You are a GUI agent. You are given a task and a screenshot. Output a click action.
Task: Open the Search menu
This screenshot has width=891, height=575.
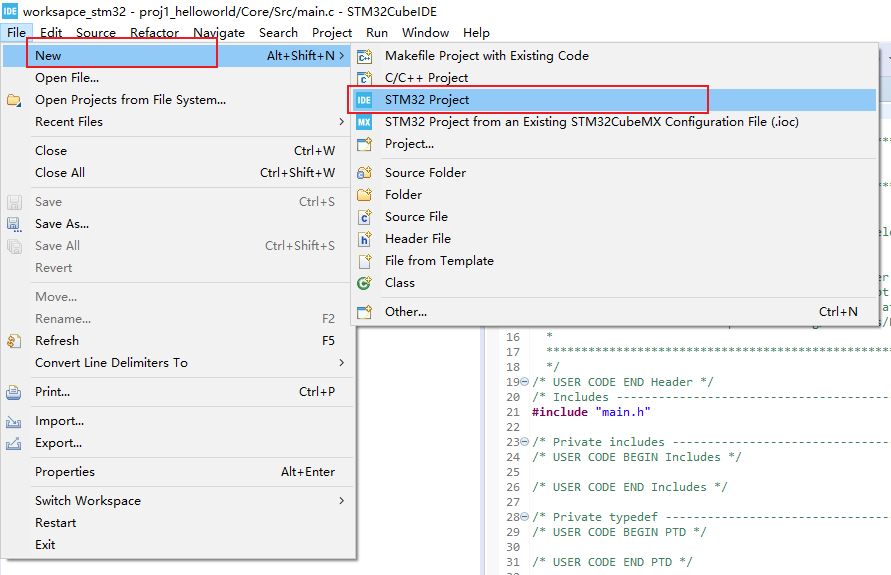(x=278, y=33)
